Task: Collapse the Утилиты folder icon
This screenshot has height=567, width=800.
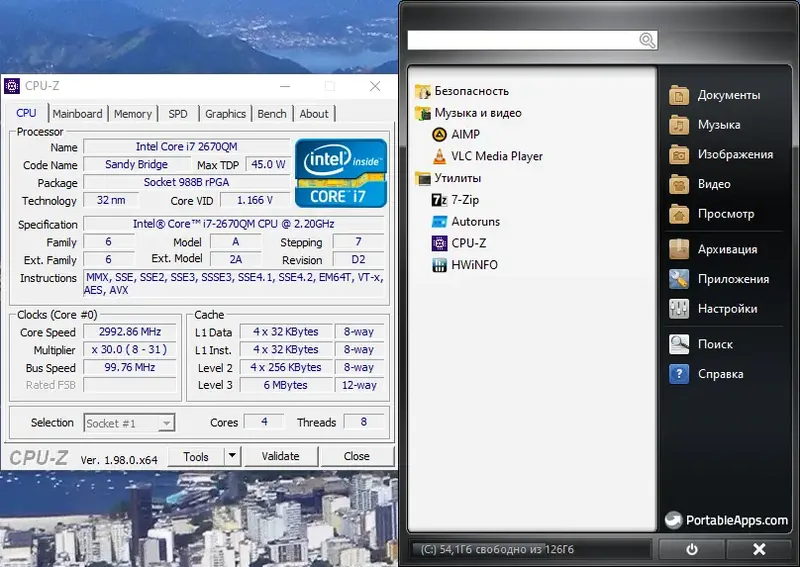Action: (x=422, y=179)
